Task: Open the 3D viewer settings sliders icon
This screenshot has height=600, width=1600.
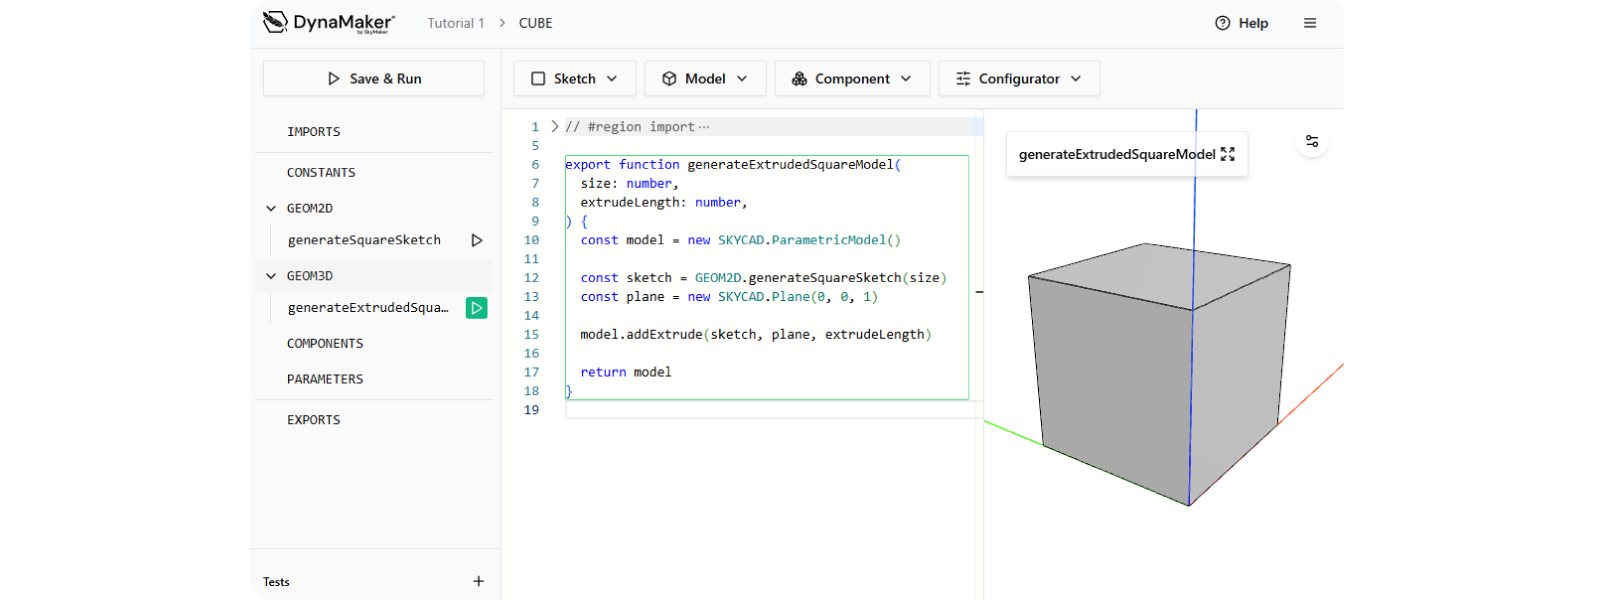Action: click(1312, 141)
